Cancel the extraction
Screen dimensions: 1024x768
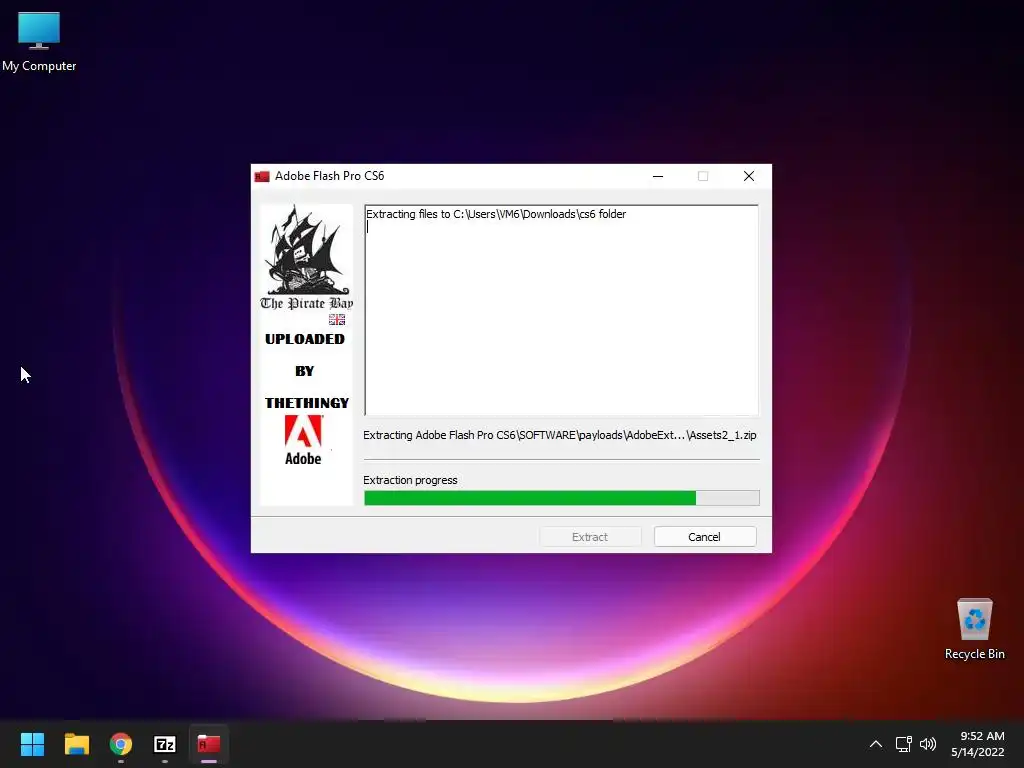coord(705,537)
